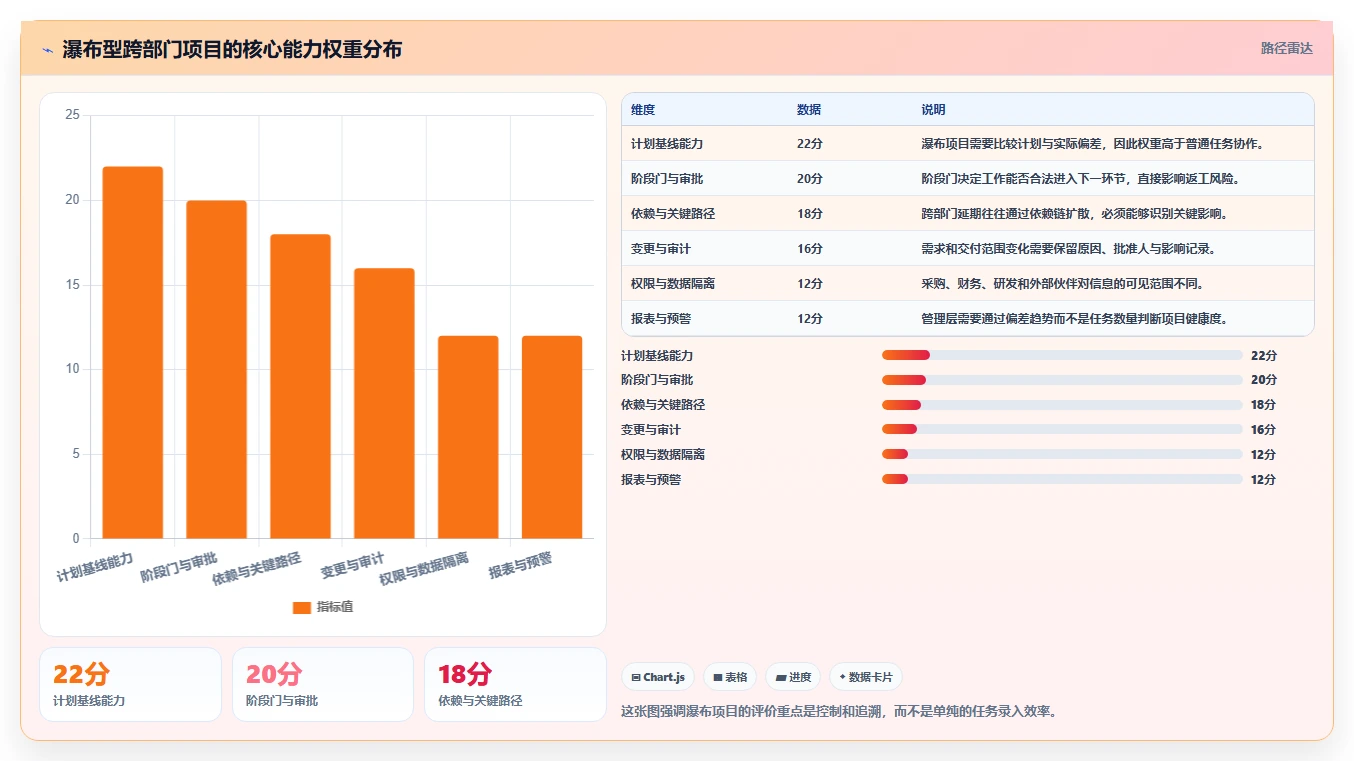Click the 维度 column header
The image size is (1354, 761).
point(643,110)
